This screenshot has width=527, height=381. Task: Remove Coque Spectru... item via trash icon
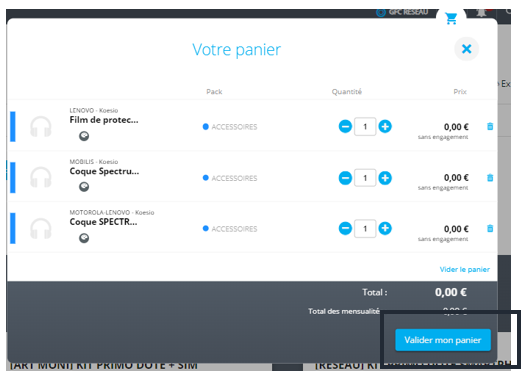pyautogui.click(x=490, y=177)
